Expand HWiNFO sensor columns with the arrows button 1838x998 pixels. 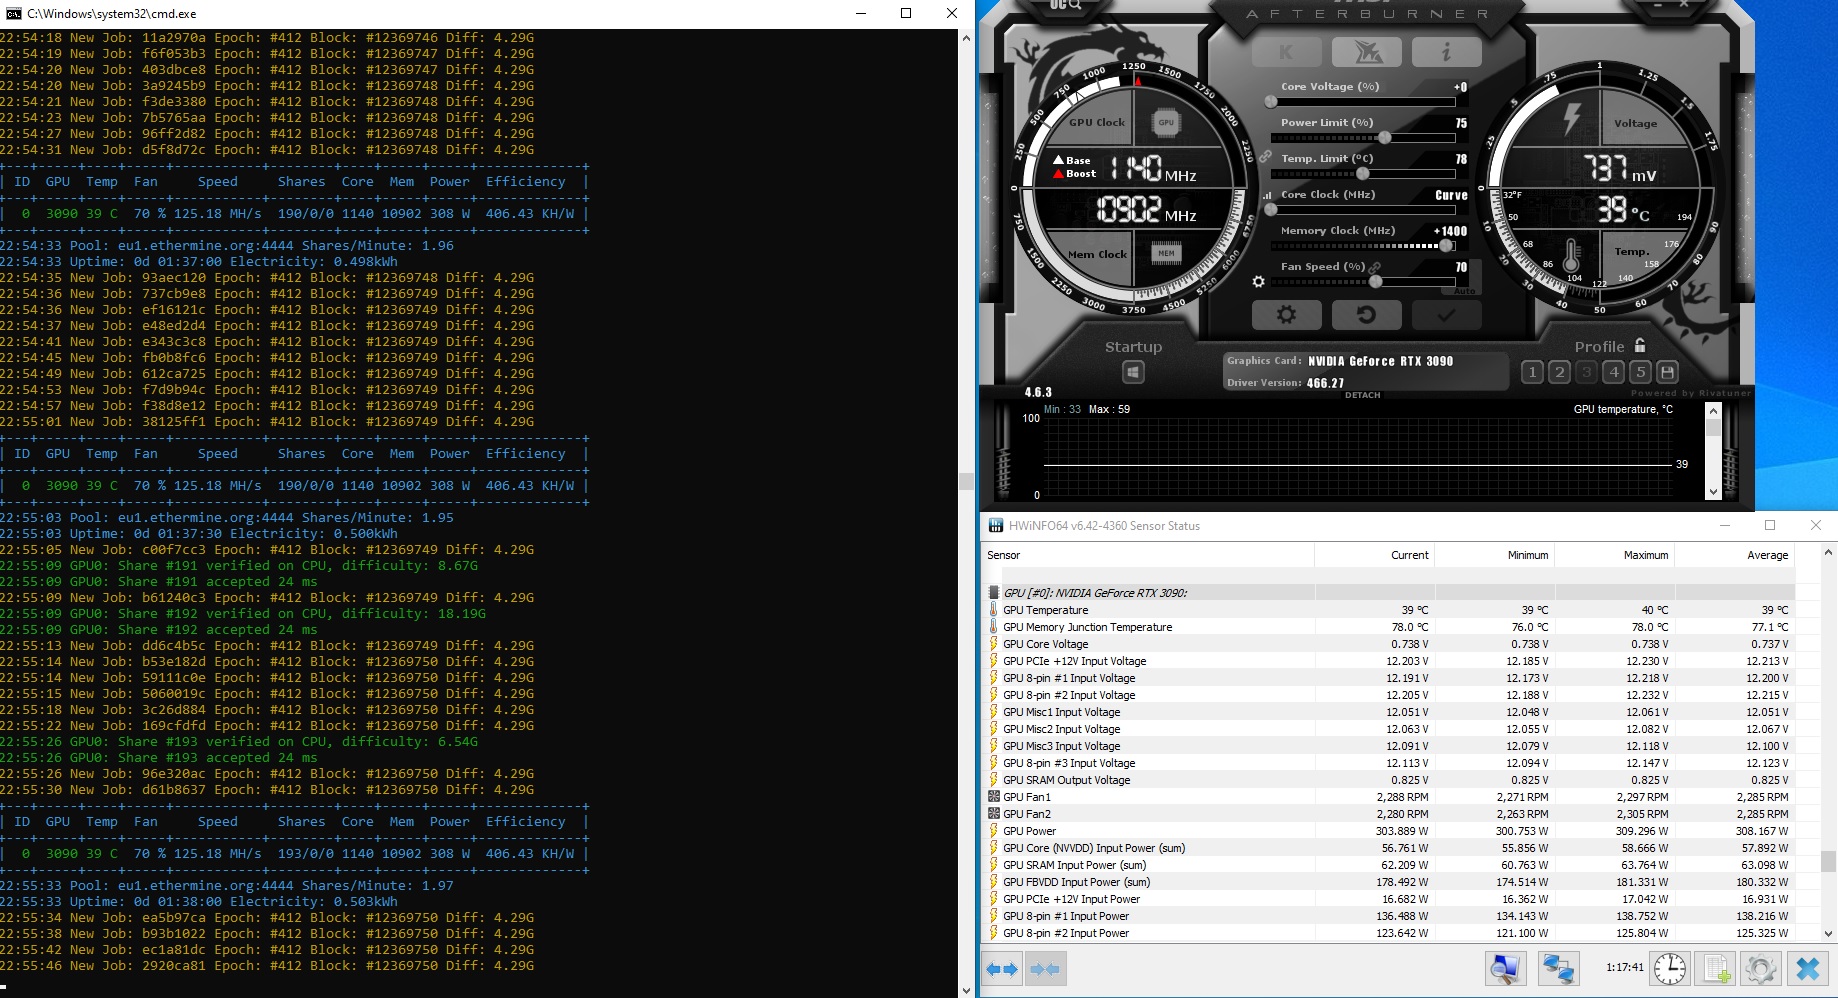point(1002,969)
